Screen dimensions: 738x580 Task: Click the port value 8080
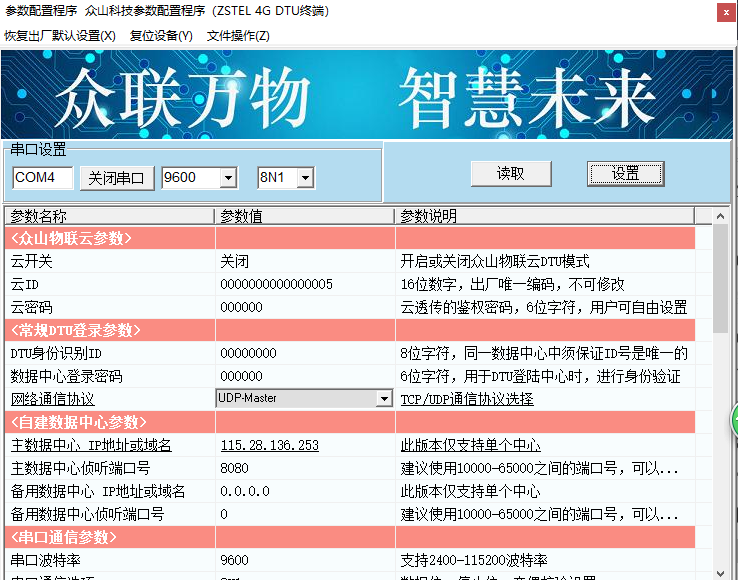pyautogui.click(x=234, y=468)
